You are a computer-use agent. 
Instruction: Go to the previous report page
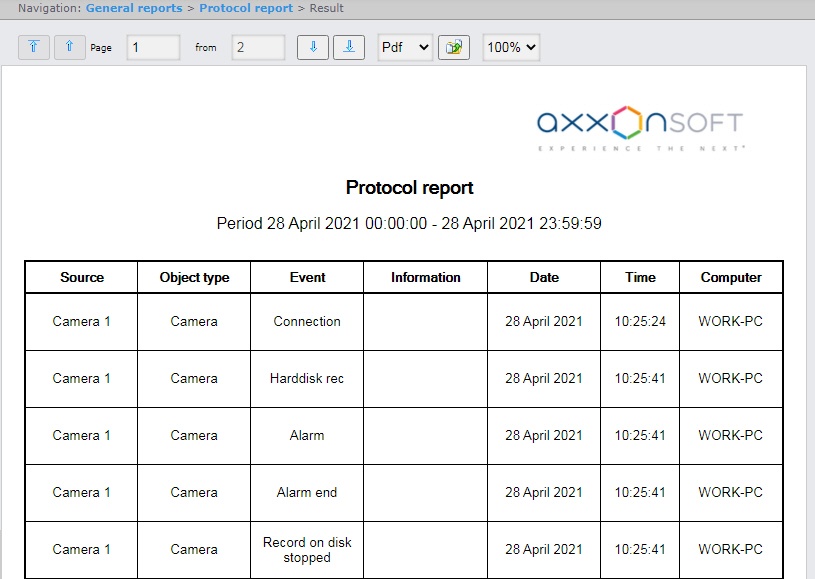tap(70, 47)
